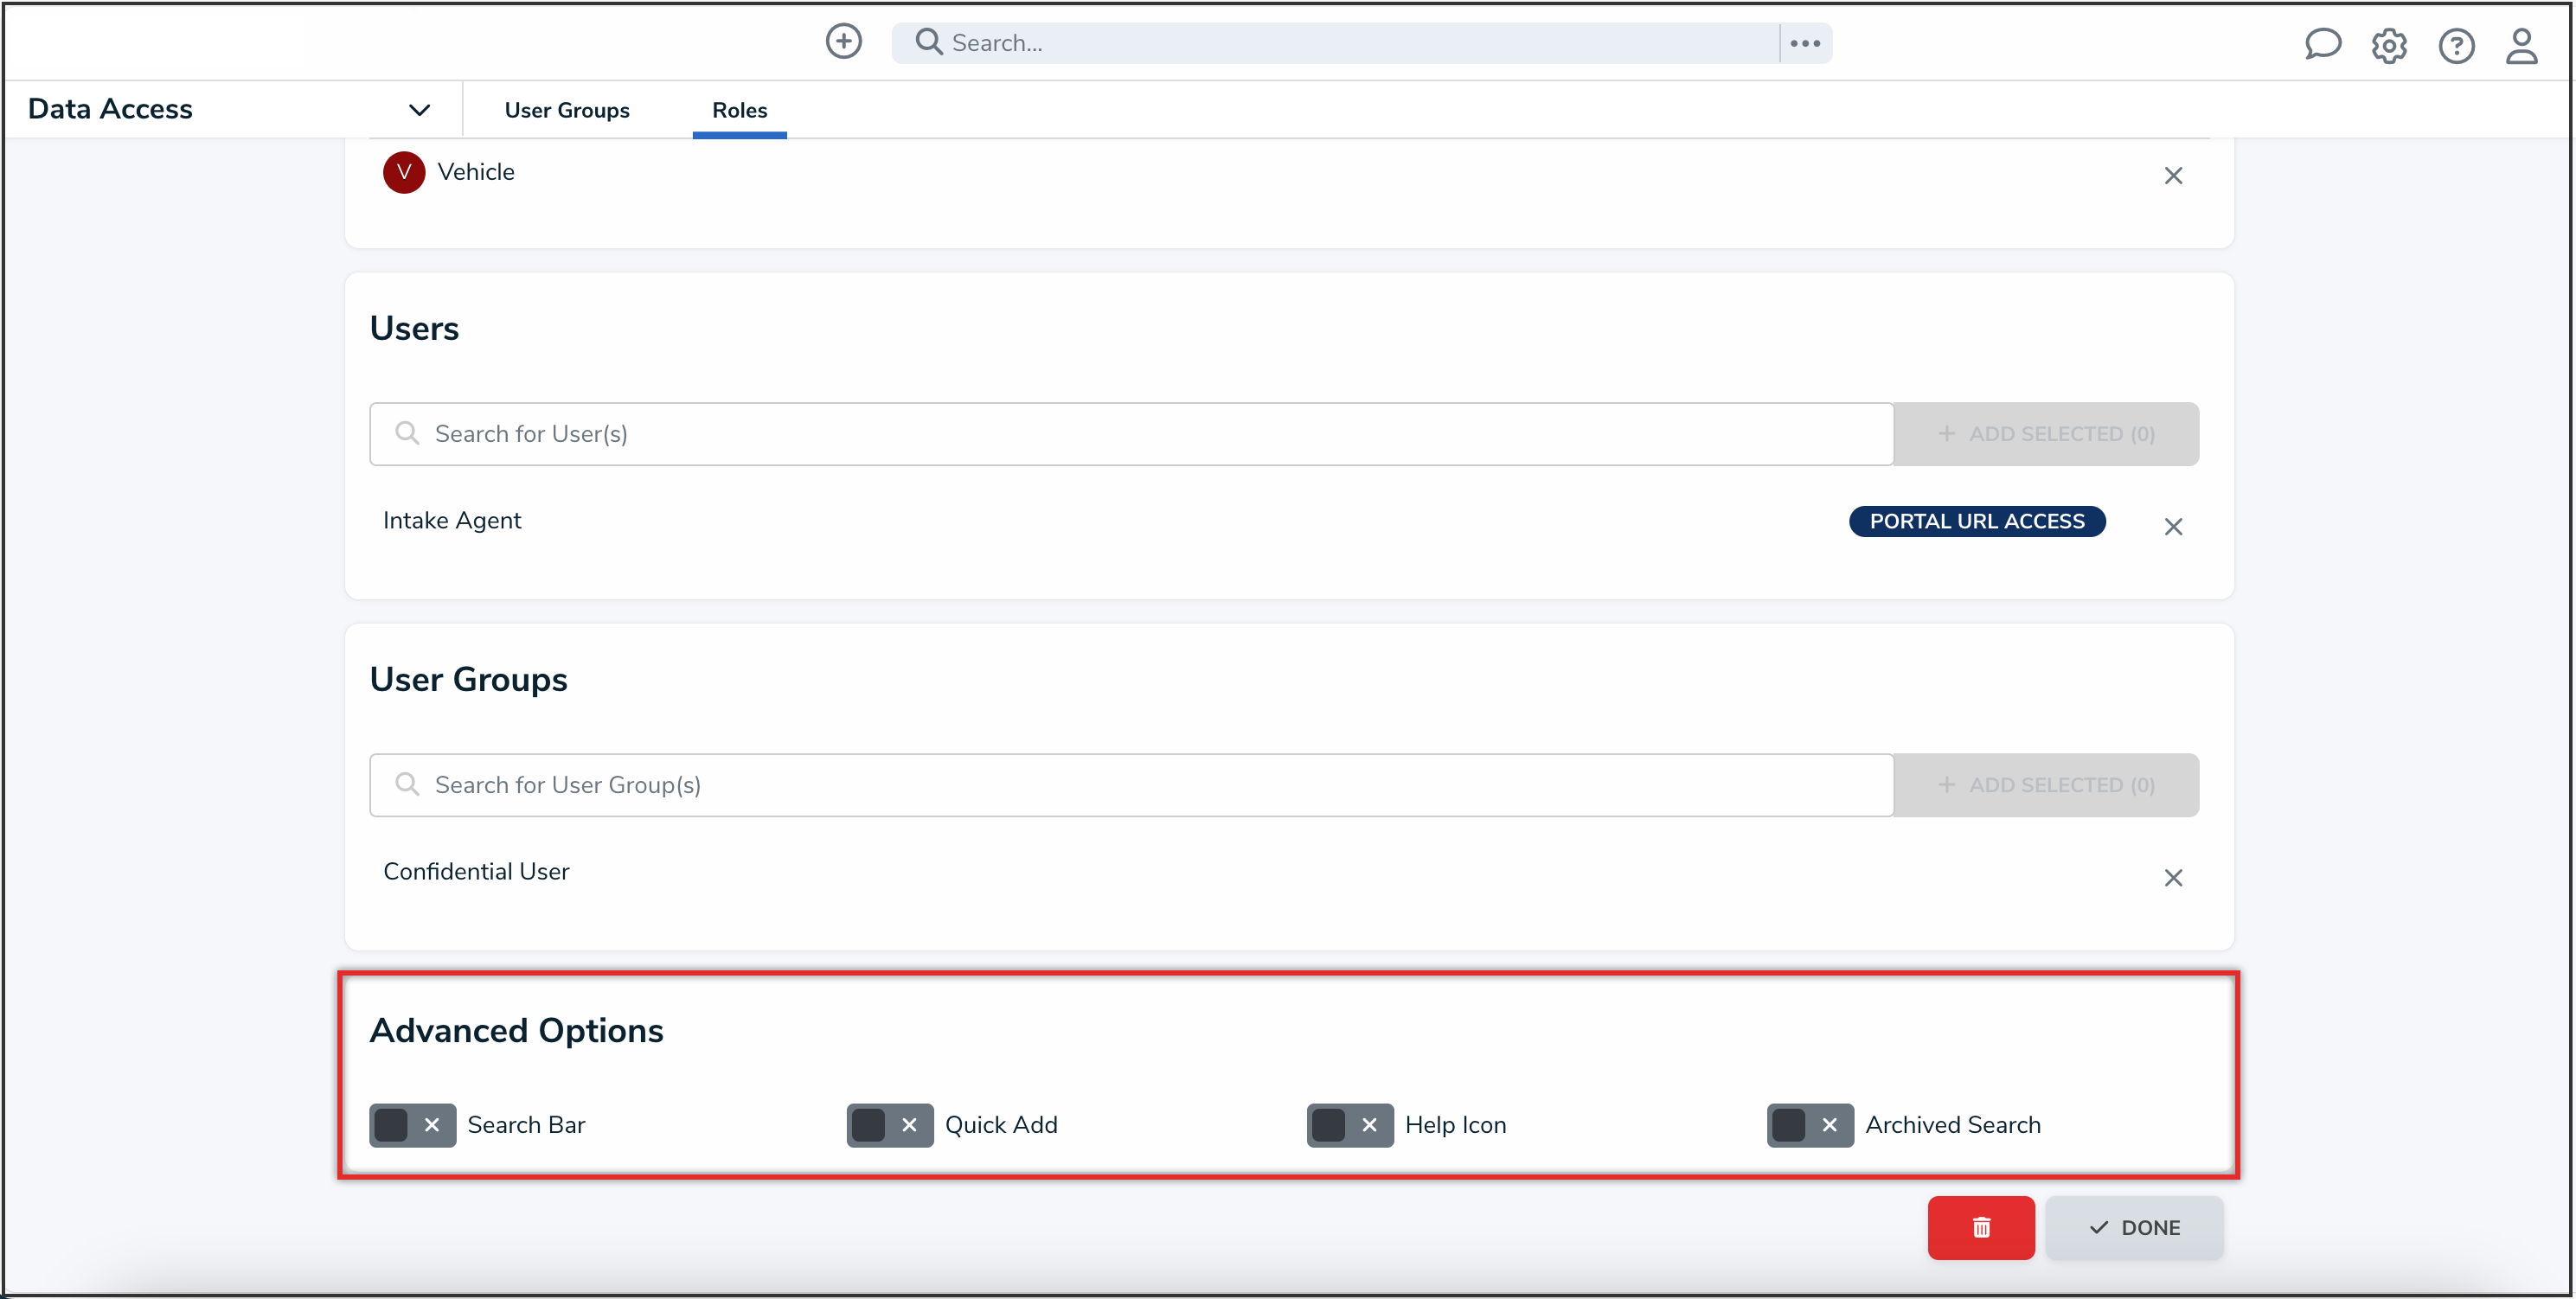Click the Portal URL Access badge
Screen dimensions: 2576x1299
pyautogui.click(x=1976, y=521)
